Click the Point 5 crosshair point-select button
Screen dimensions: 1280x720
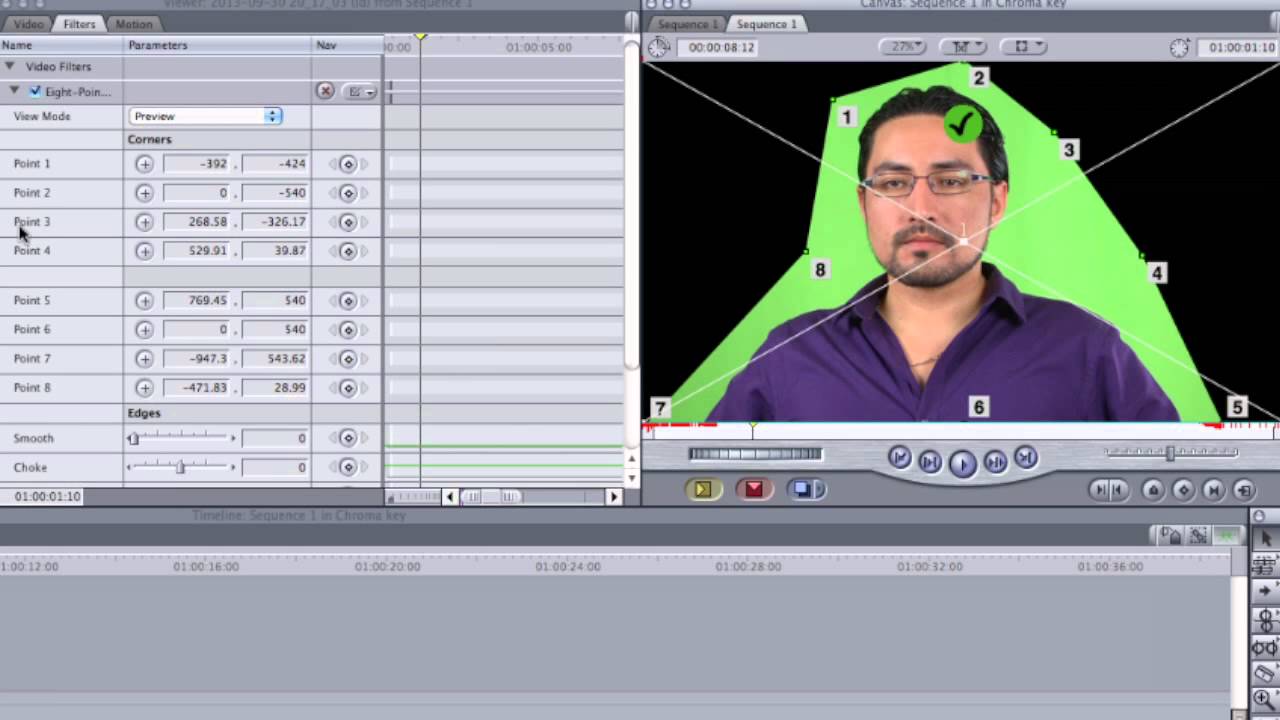pyautogui.click(x=145, y=300)
